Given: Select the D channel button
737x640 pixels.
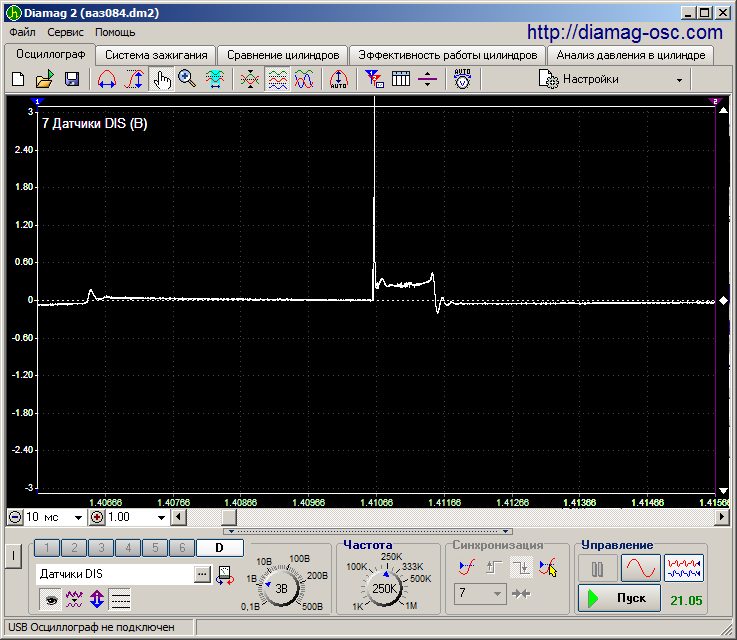Looking at the screenshot, I should (220, 548).
